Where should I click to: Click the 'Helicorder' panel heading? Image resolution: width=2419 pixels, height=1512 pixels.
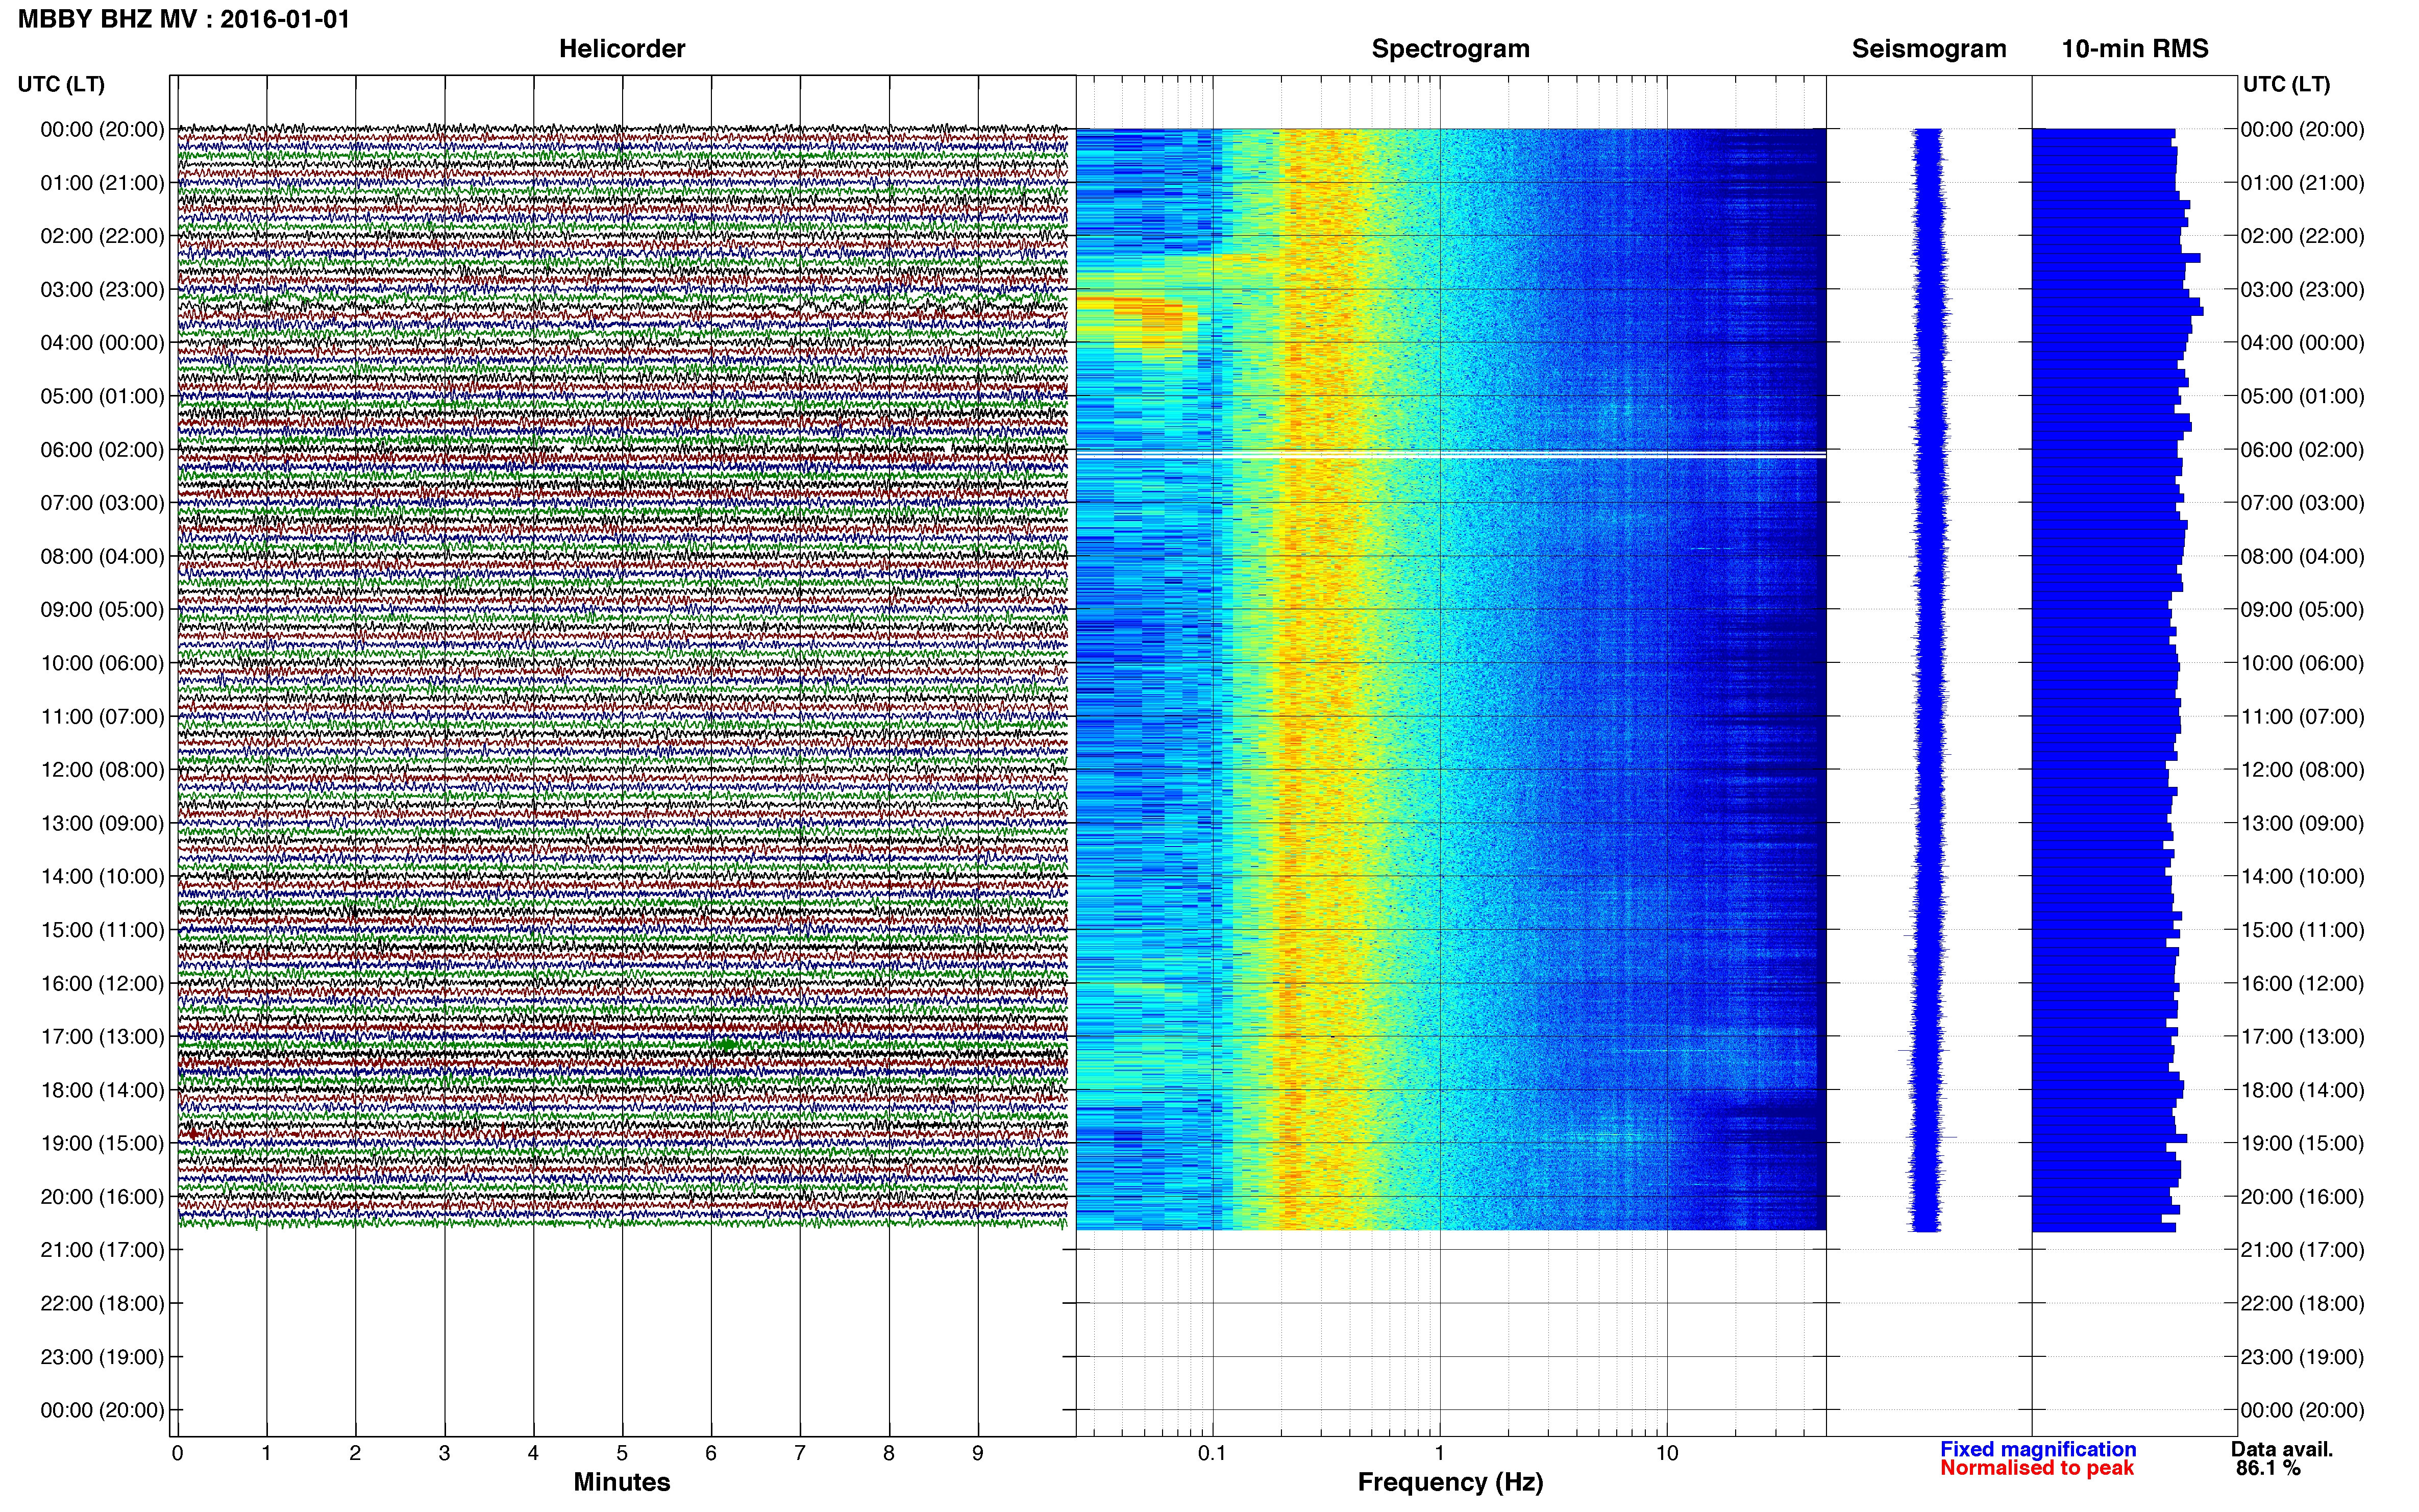click(x=622, y=49)
